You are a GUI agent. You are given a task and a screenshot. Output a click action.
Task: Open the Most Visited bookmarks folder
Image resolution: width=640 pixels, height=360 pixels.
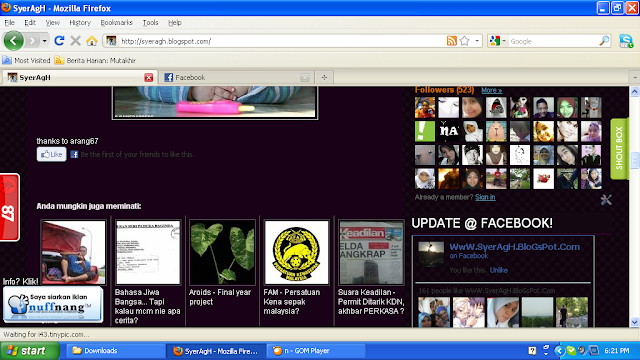[x=26, y=60]
